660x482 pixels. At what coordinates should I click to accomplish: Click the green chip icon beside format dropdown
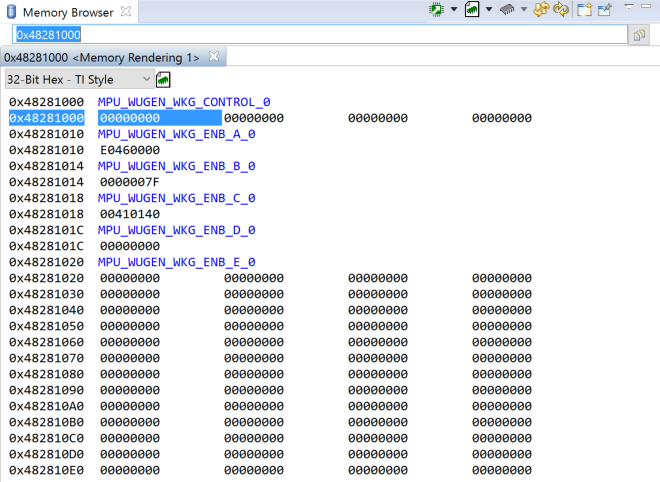[163, 80]
